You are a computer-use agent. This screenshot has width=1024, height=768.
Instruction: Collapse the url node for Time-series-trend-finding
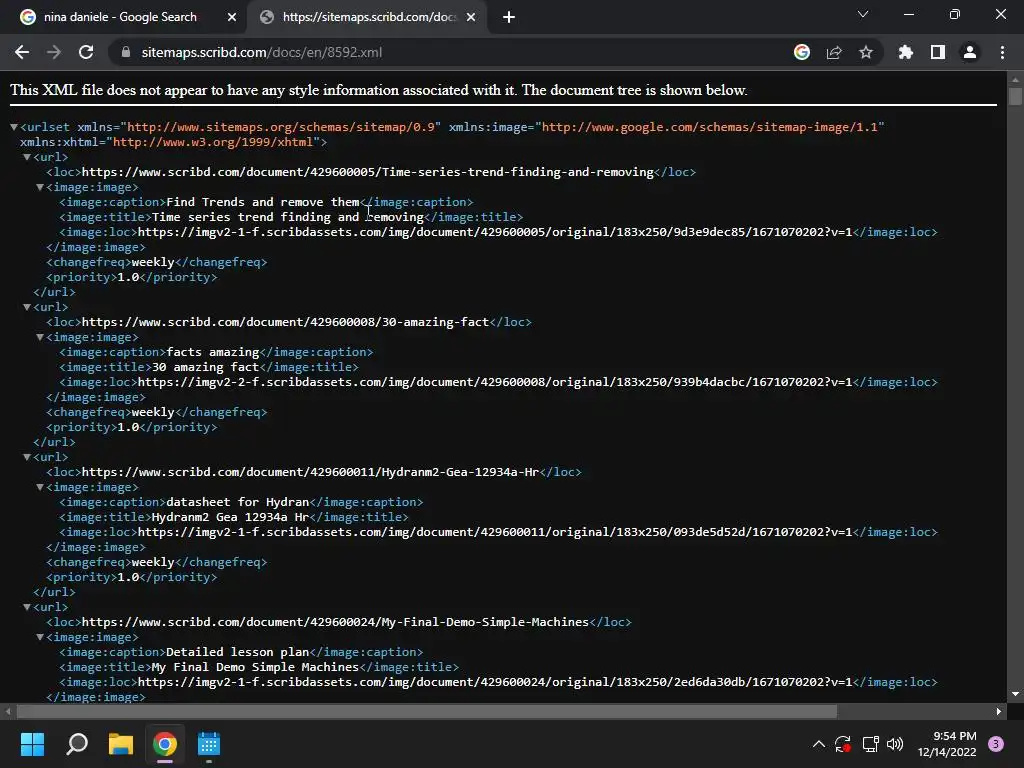27,157
